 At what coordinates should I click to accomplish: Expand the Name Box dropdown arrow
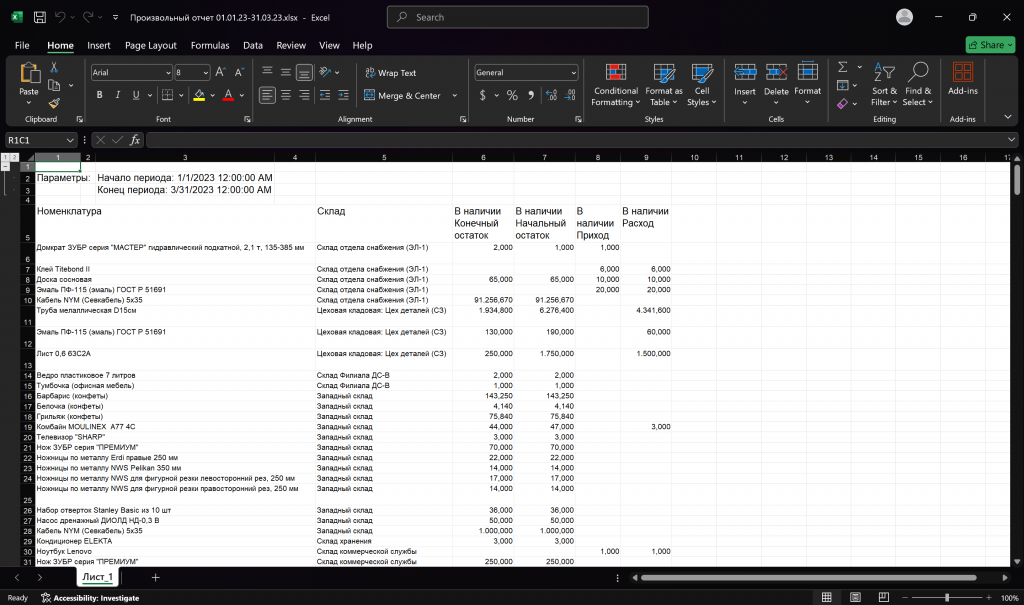(x=70, y=140)
